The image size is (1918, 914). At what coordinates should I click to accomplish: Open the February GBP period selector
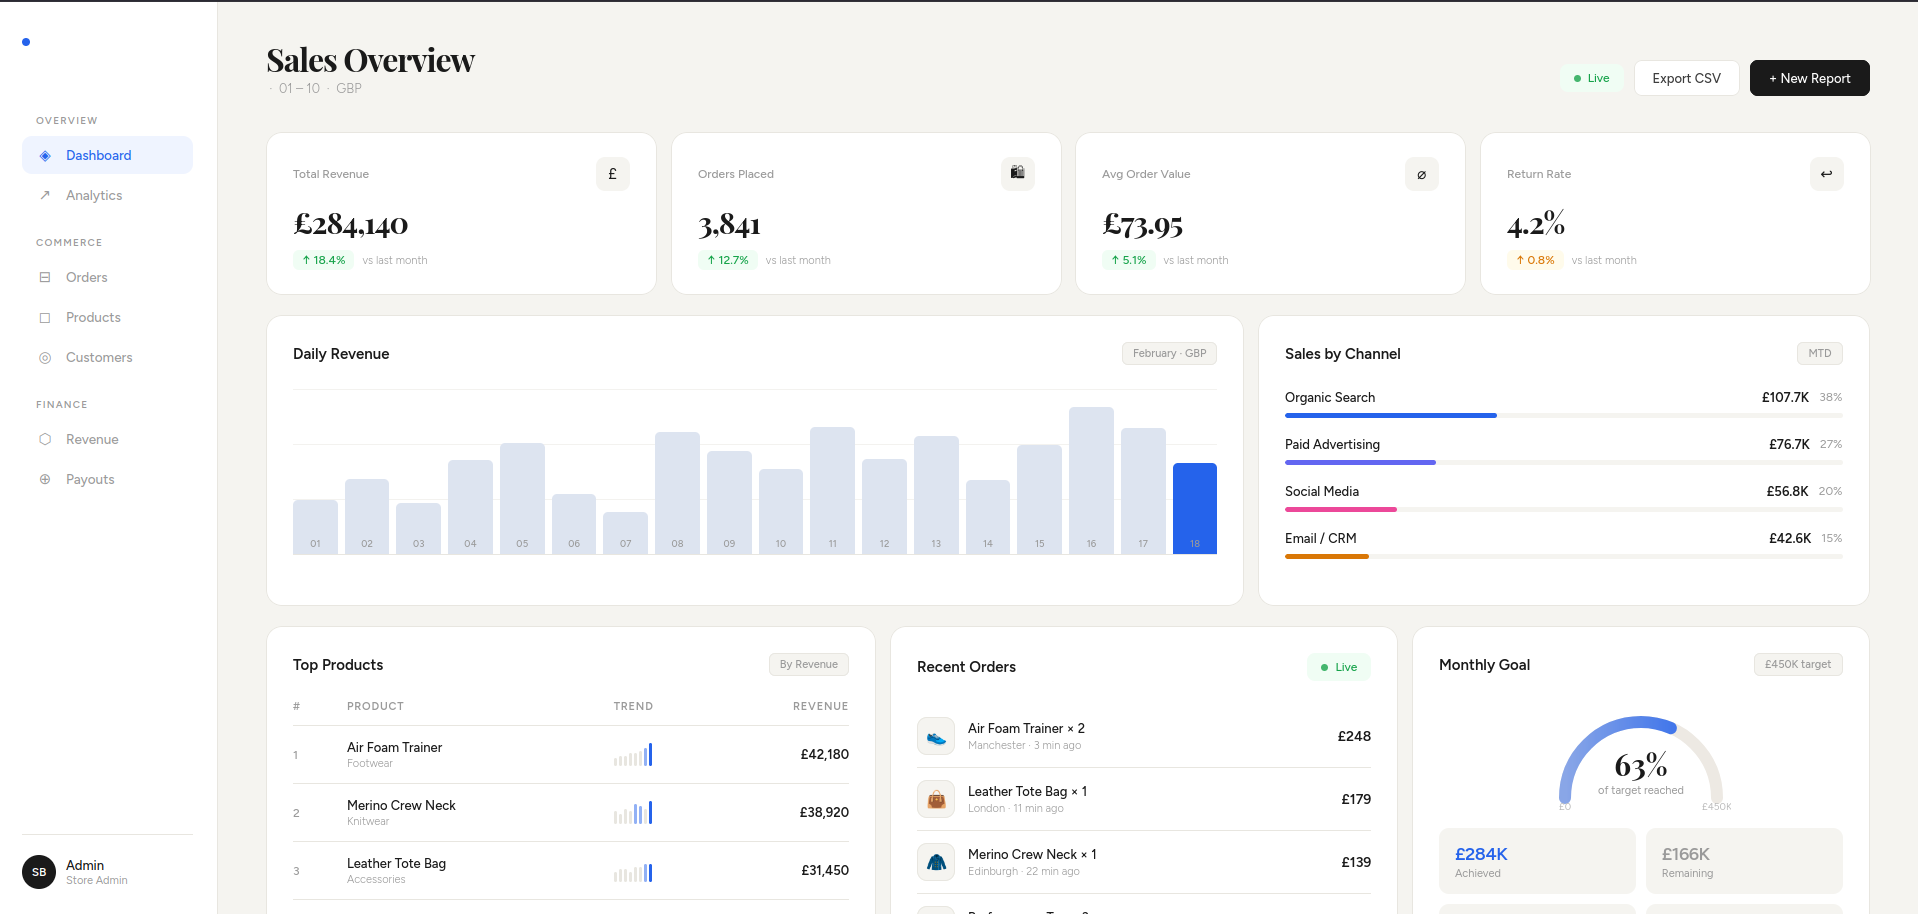[1168, 353]
